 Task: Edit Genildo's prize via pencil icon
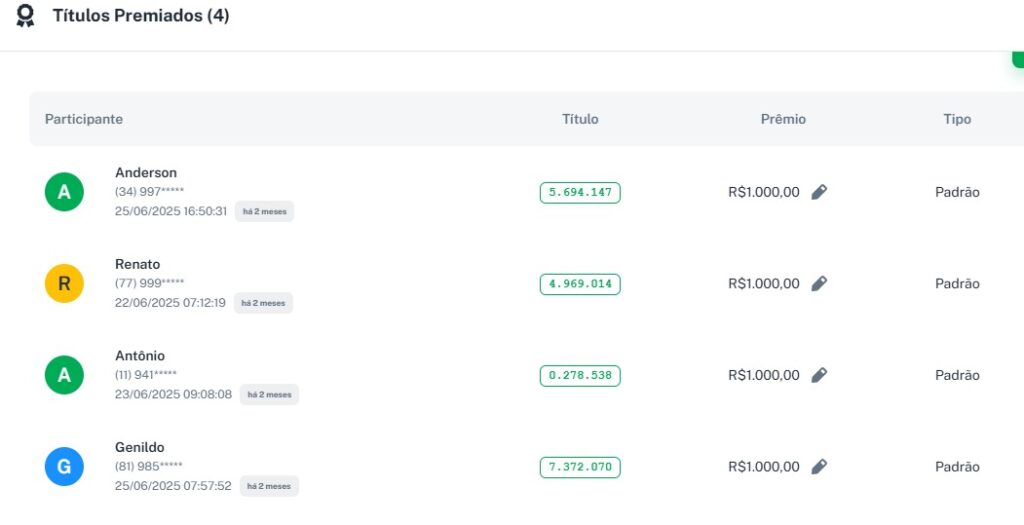pyautogui.click(x=819, y=466)
